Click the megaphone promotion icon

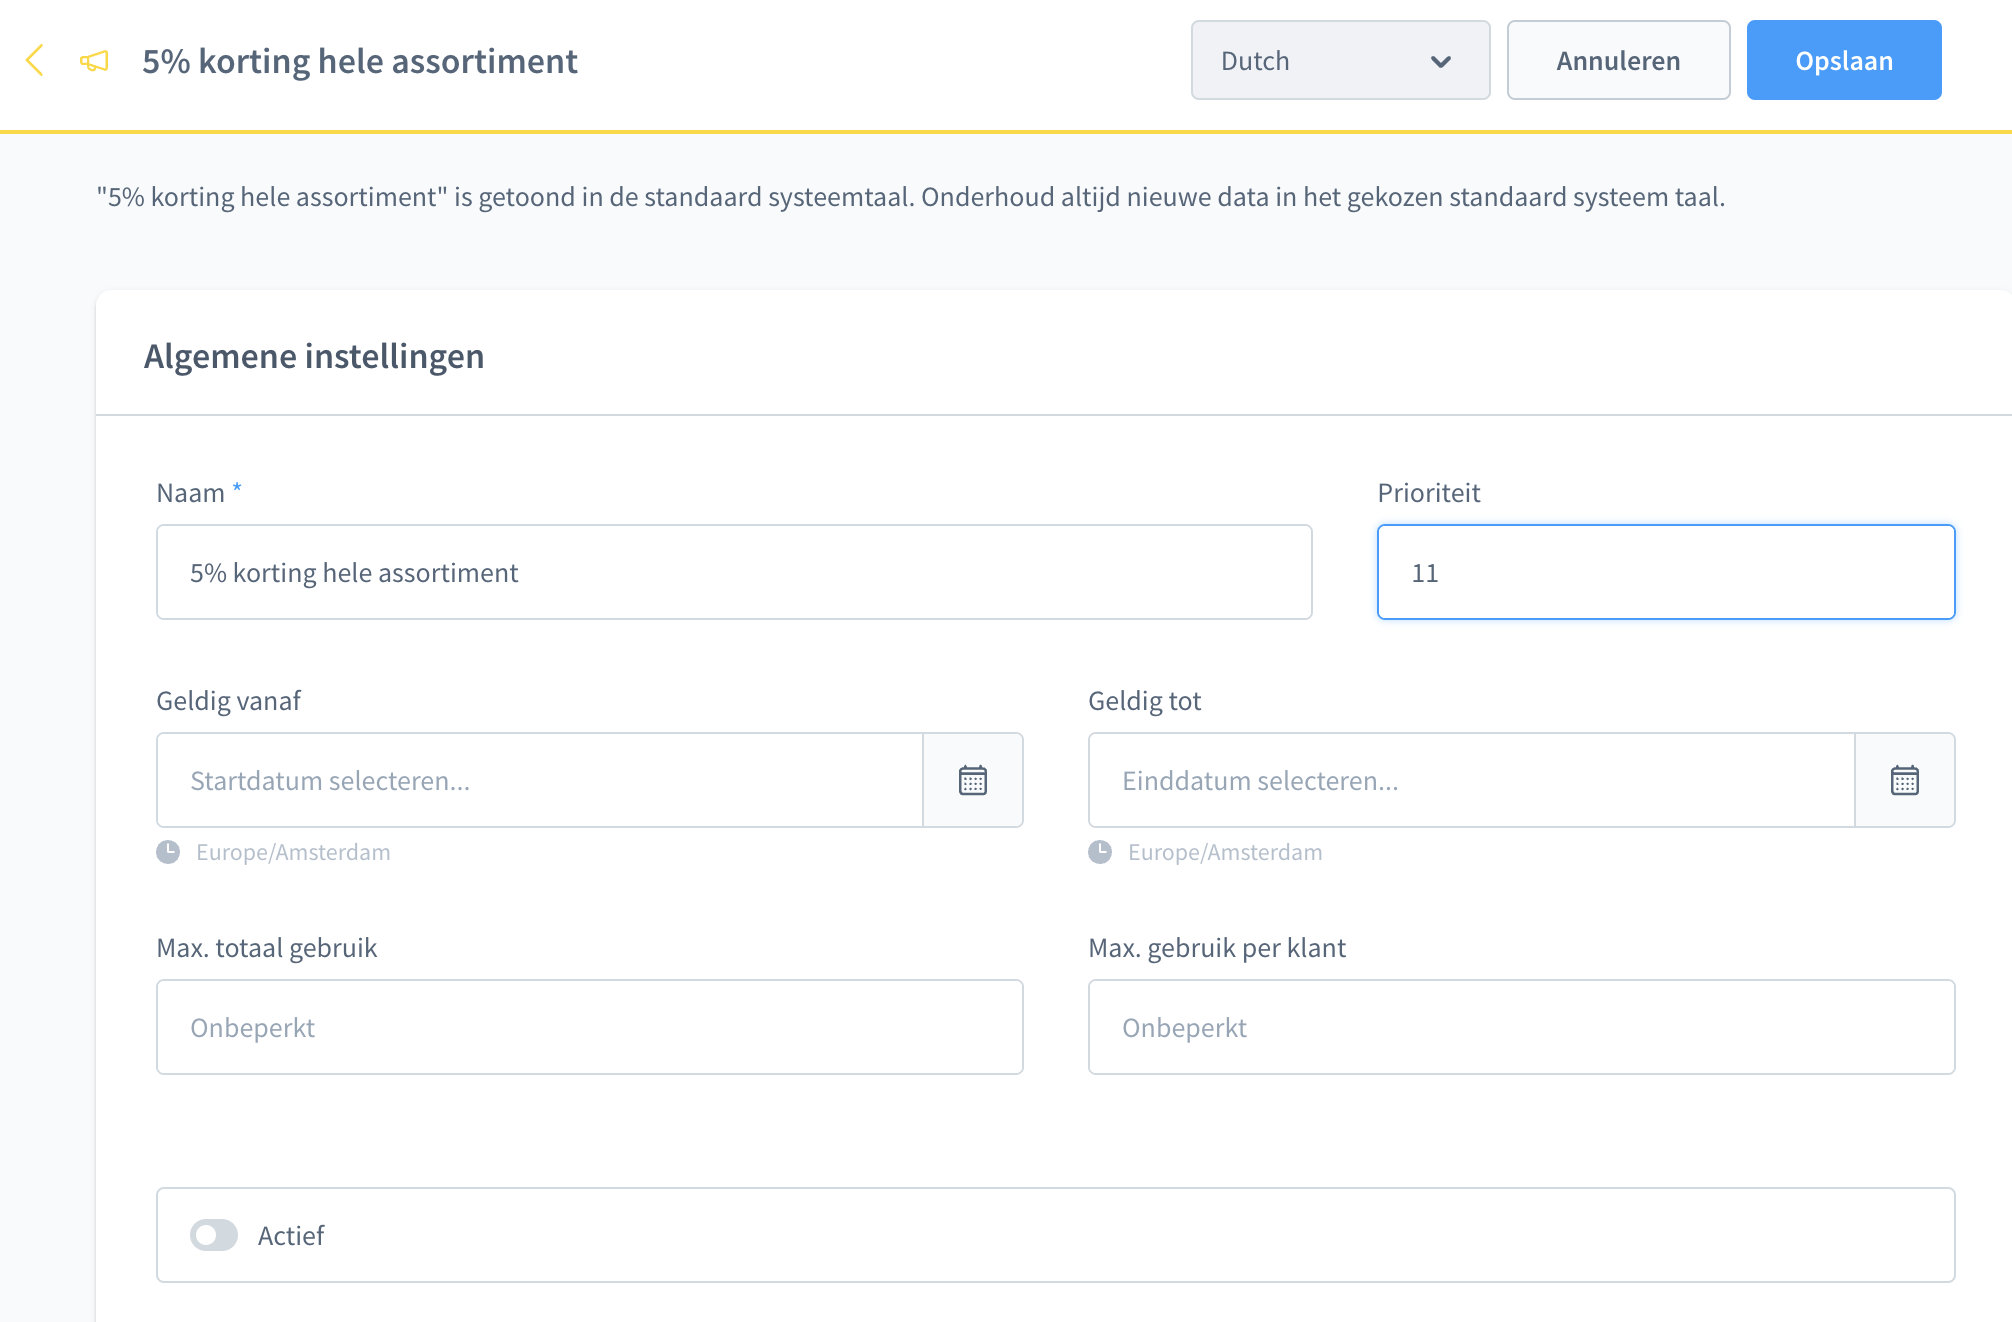94,61
